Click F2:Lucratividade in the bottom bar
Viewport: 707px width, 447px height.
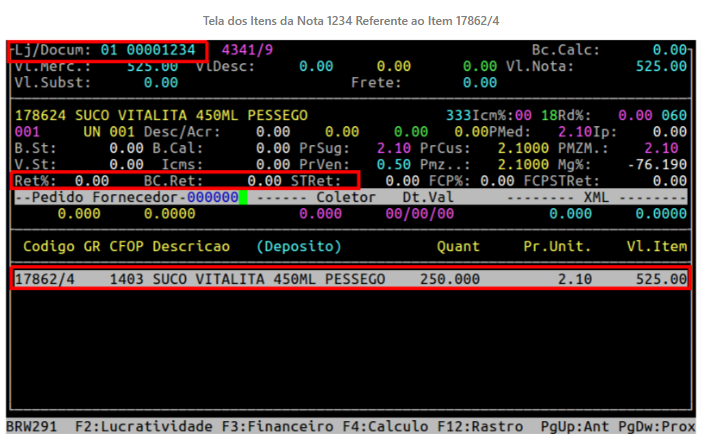[x=144, y=427]
